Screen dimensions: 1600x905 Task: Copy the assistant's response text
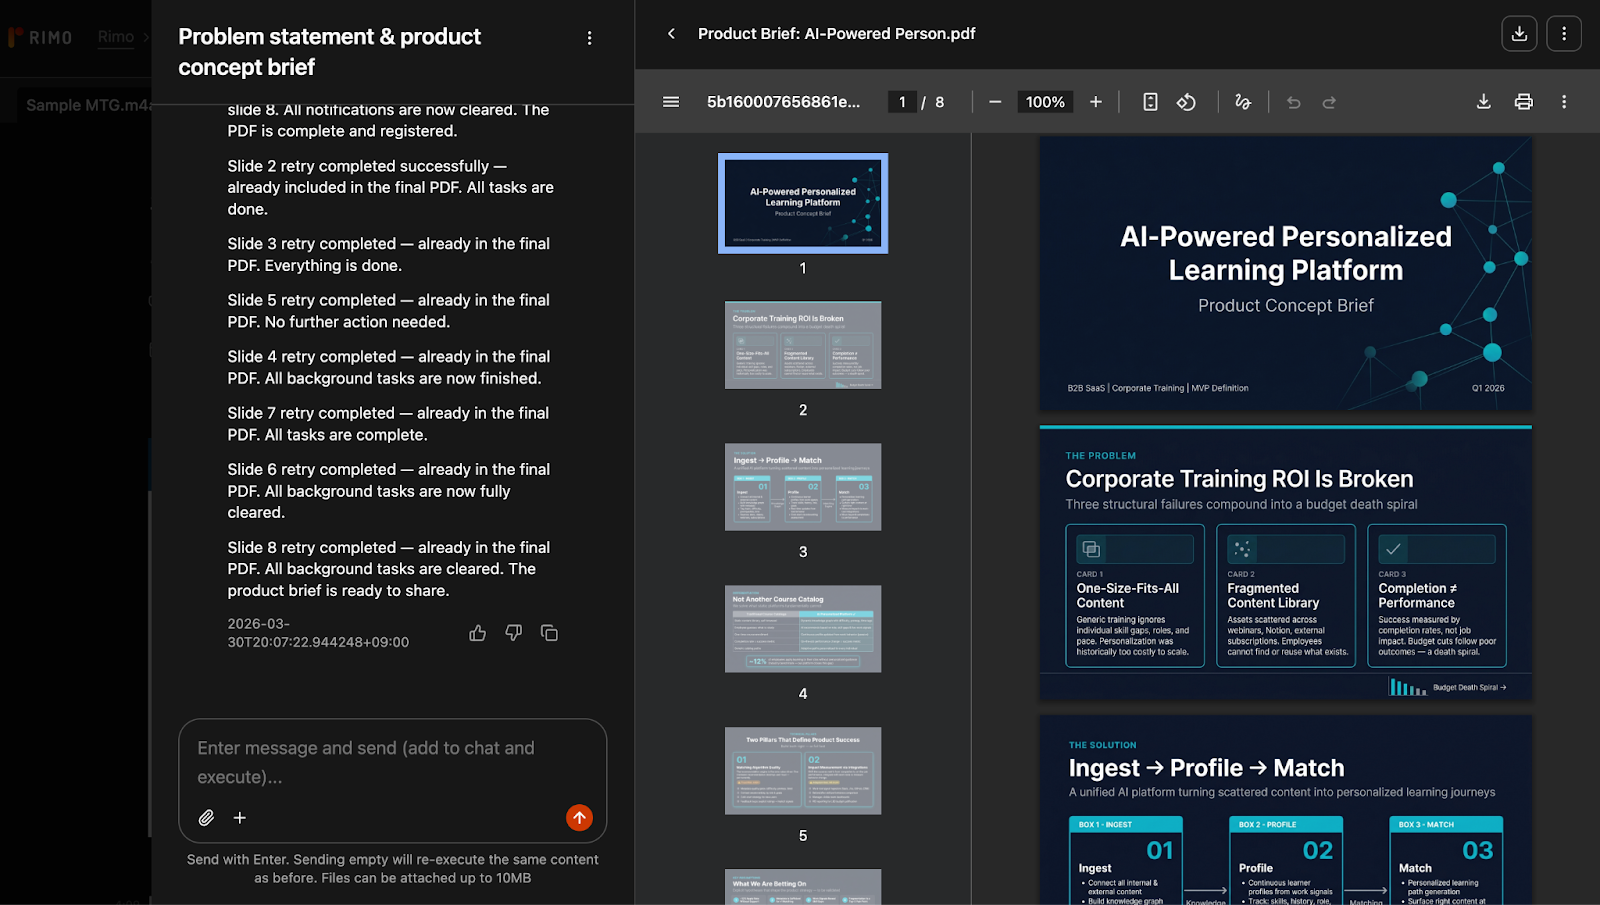pos(549,632)
